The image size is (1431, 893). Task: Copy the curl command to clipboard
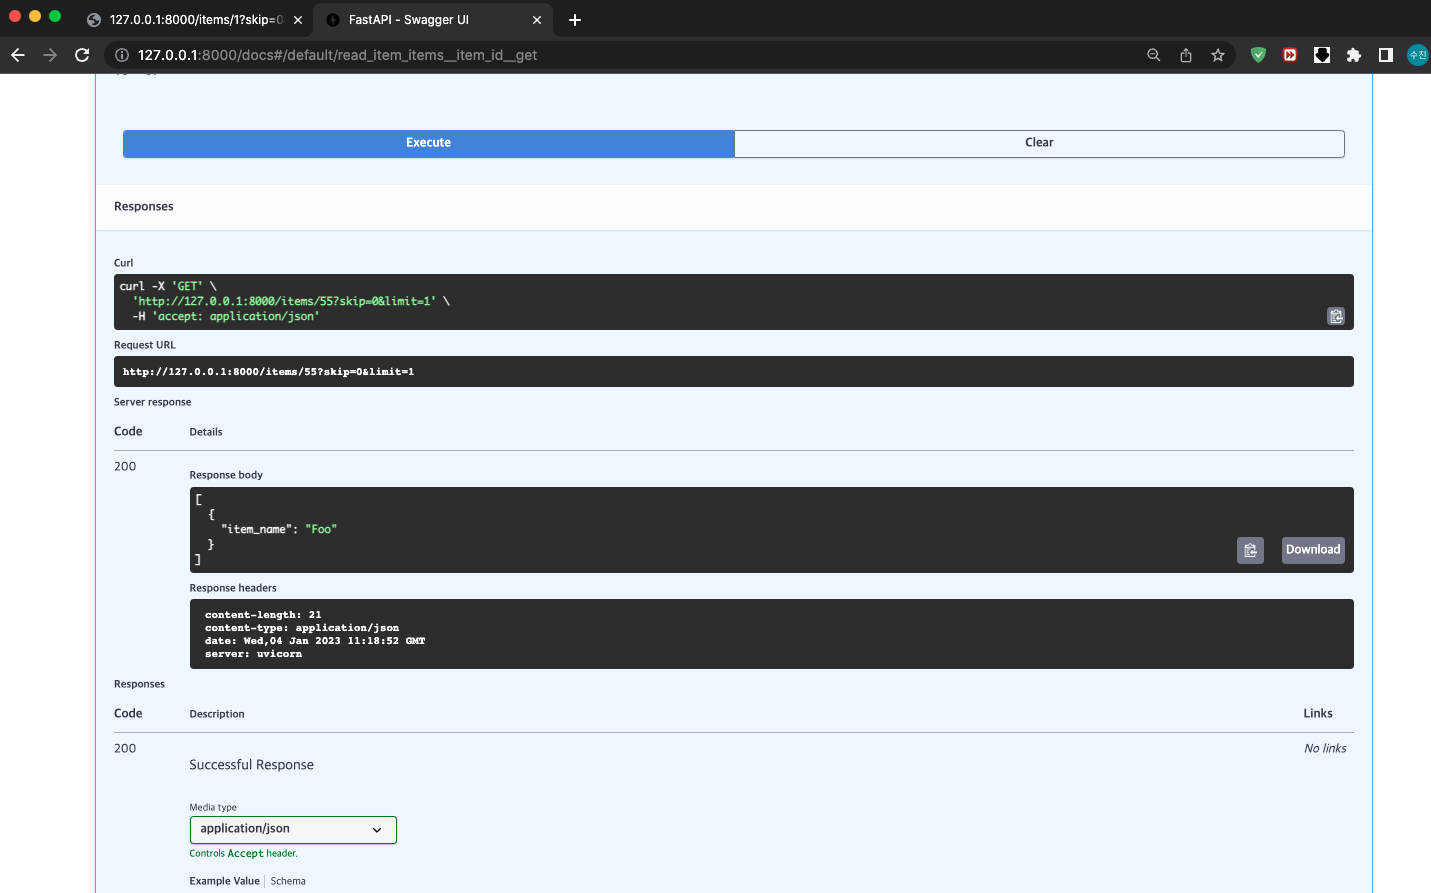1336,316
